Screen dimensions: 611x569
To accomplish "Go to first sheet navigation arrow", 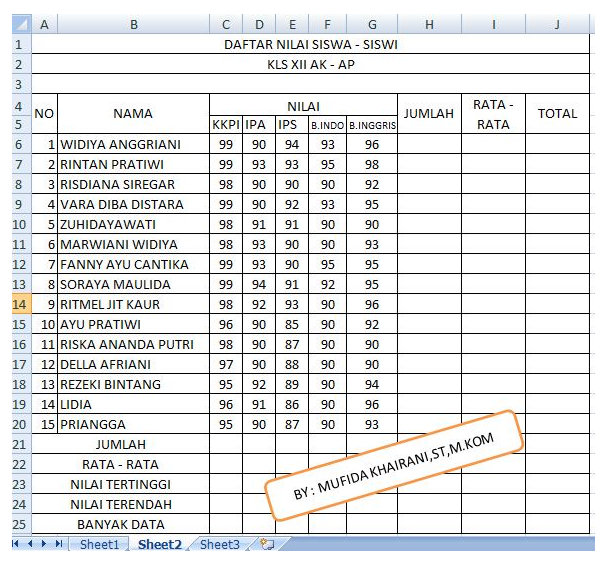I will coord(16,543).
